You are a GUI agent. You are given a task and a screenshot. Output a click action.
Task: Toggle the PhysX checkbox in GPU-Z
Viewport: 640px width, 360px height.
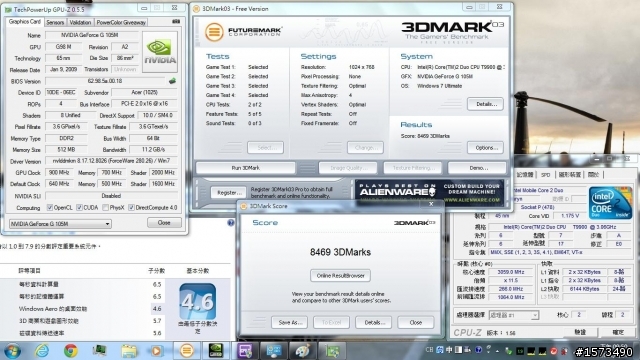pyautogui.click(x=106, y=208)
